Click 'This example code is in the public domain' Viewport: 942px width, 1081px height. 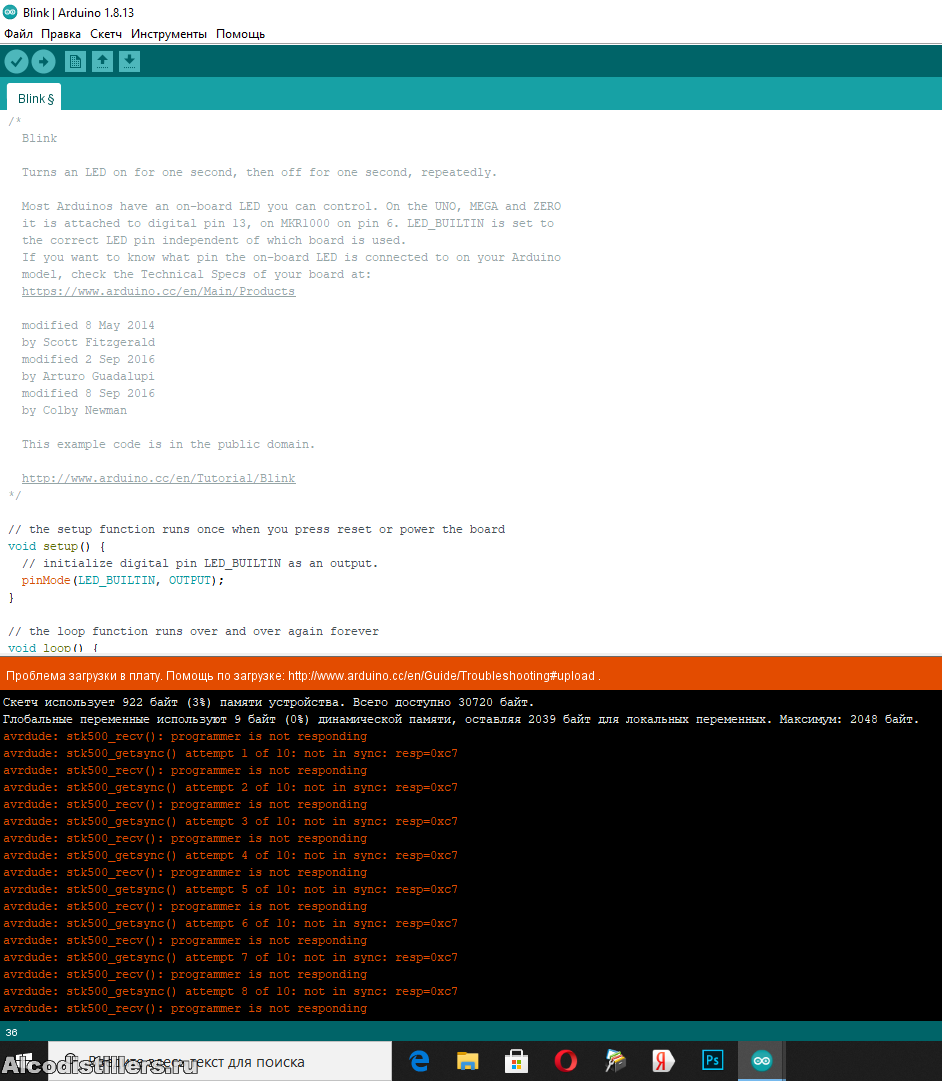[168, 444]
